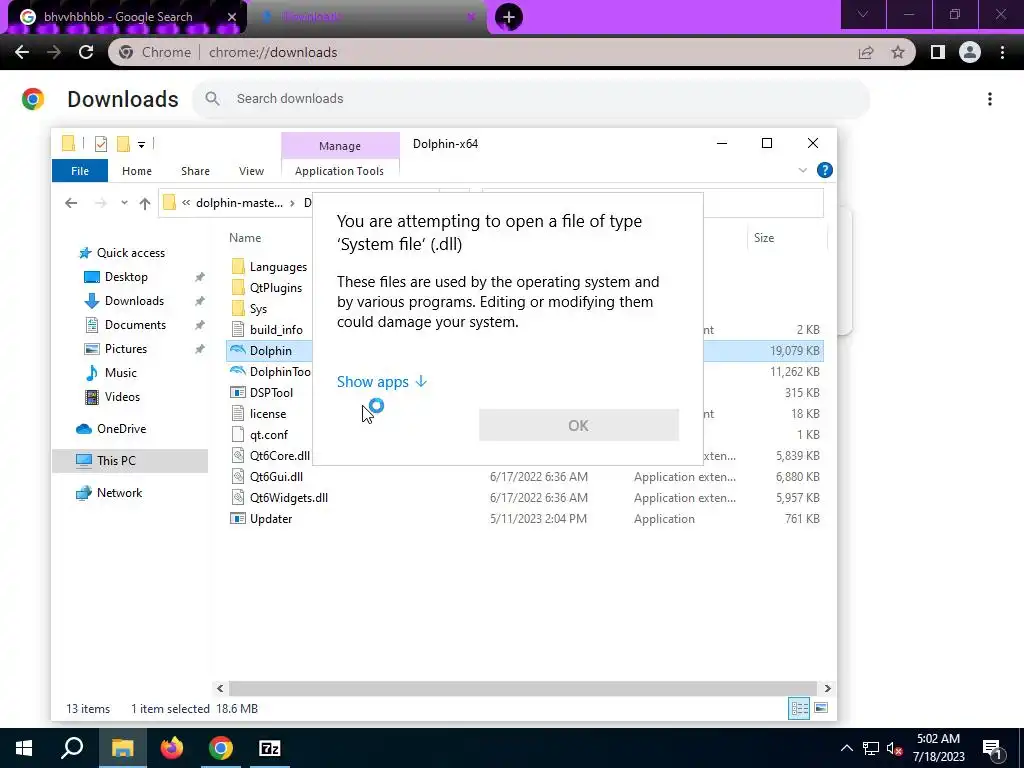The width and height of the screenshot is (1024, 768).
Task: Select Videos in navigation pane
Action: click(122, 397)
